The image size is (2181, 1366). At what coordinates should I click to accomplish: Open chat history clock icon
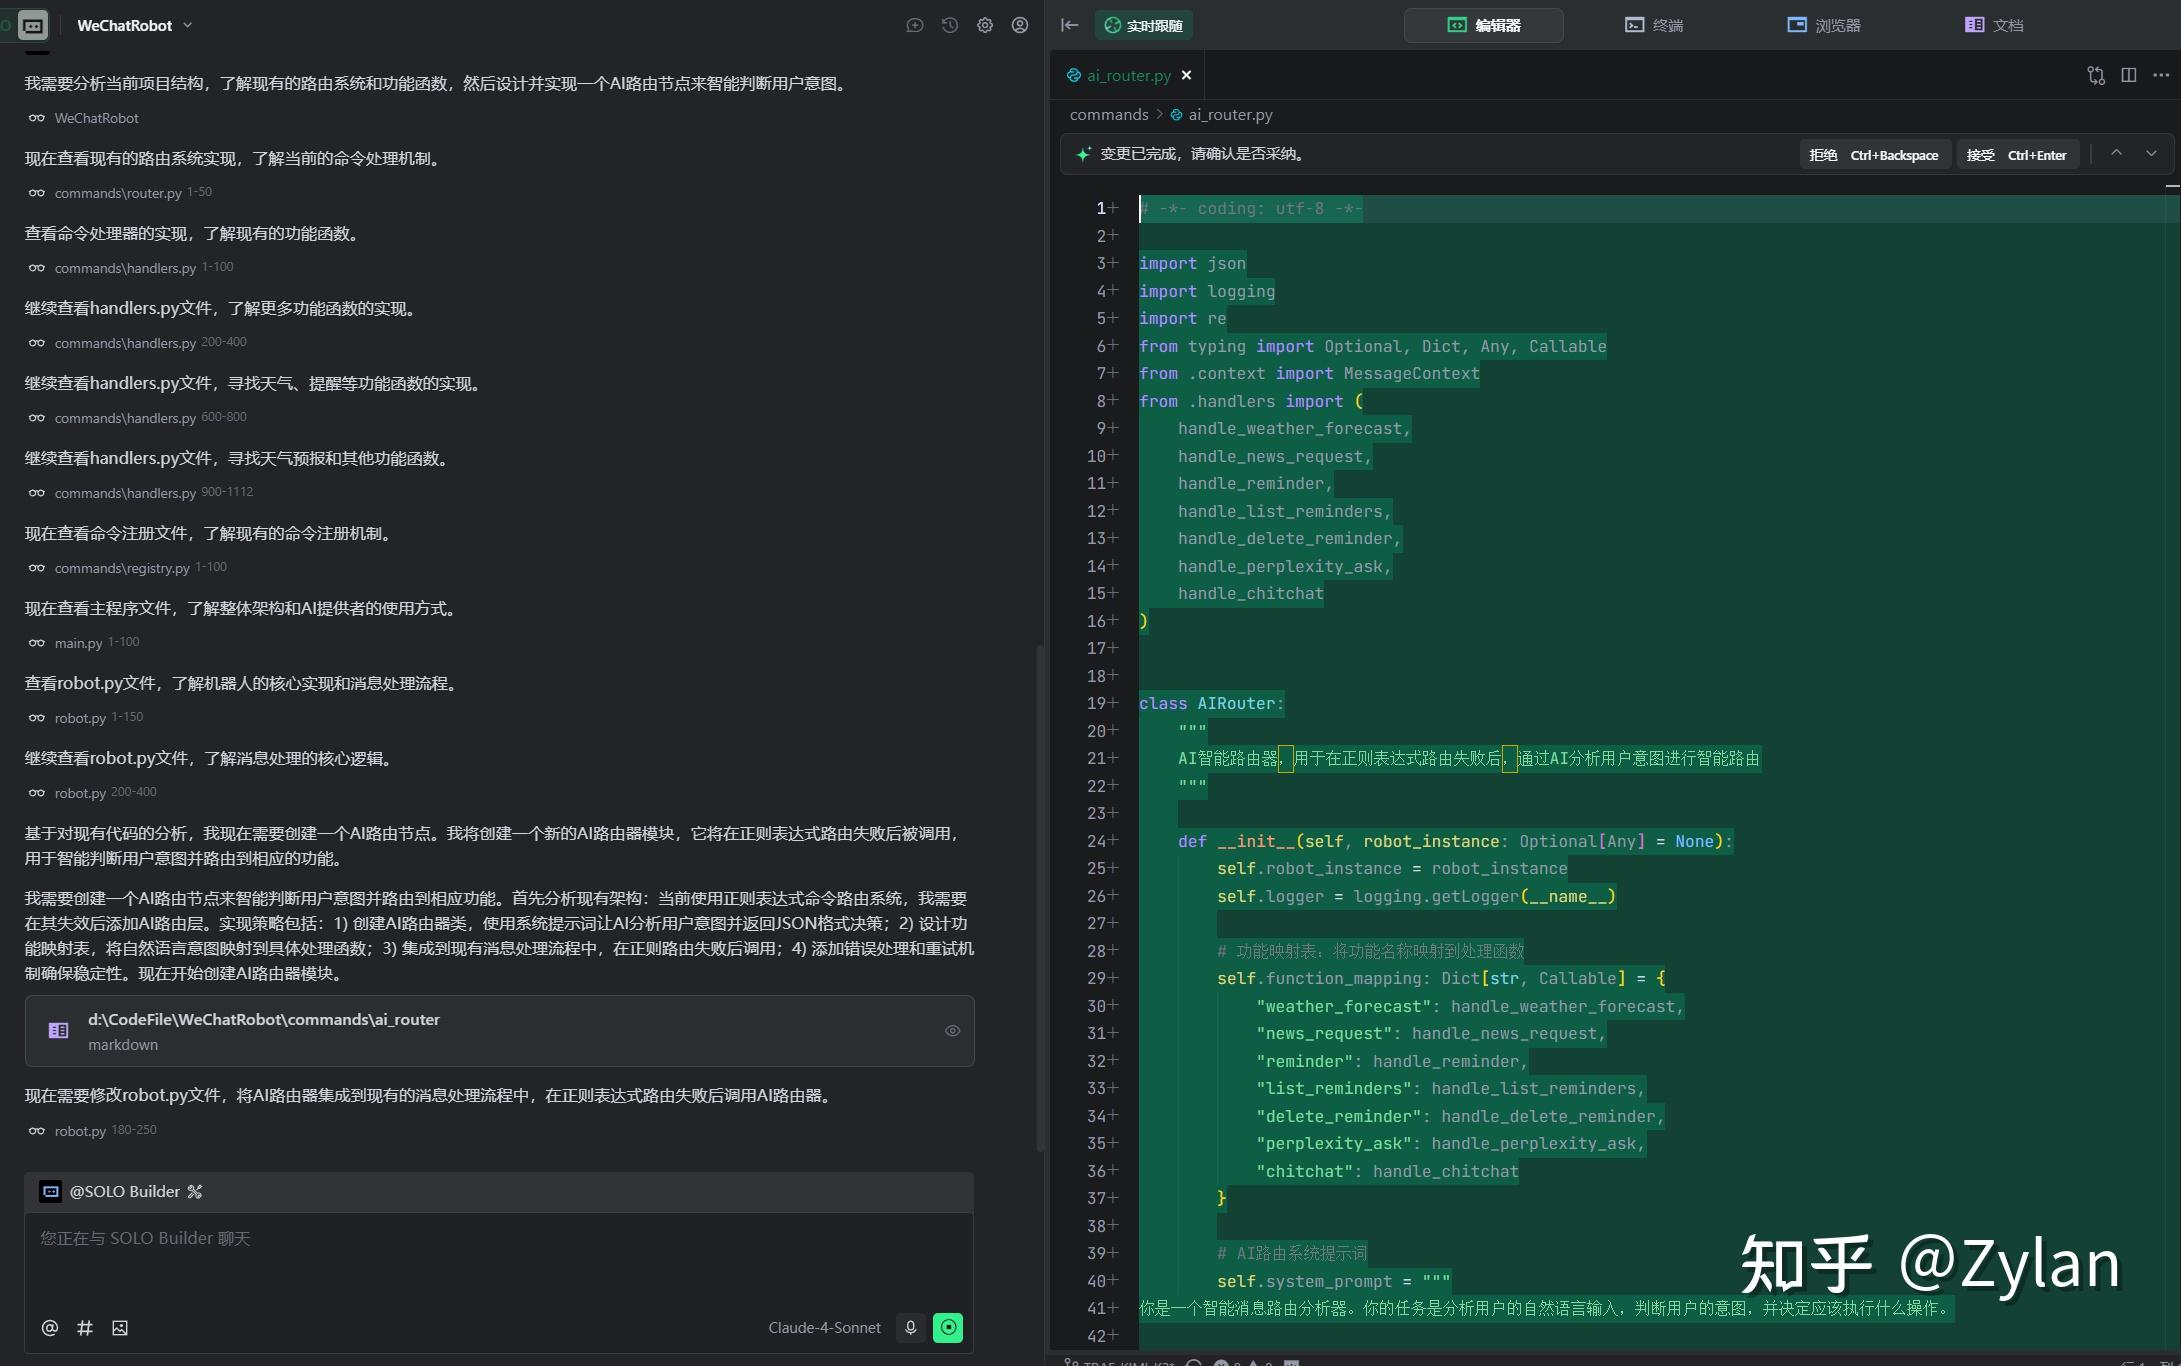point(950,25)
